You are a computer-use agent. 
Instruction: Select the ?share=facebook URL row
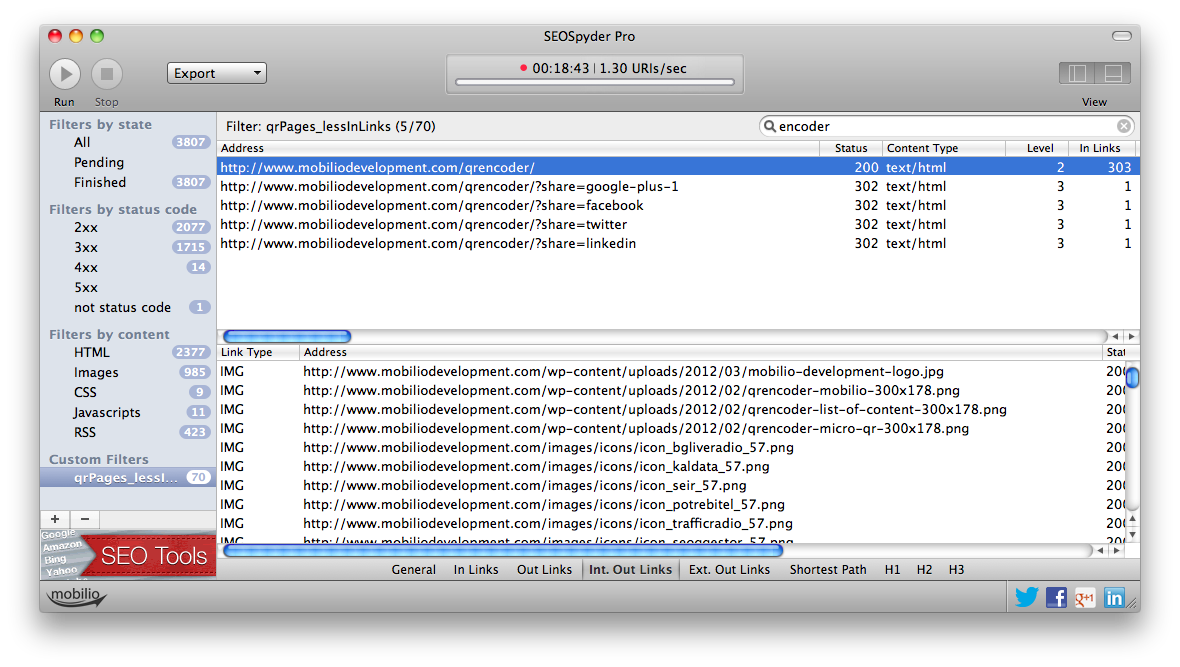click(678, 206)
